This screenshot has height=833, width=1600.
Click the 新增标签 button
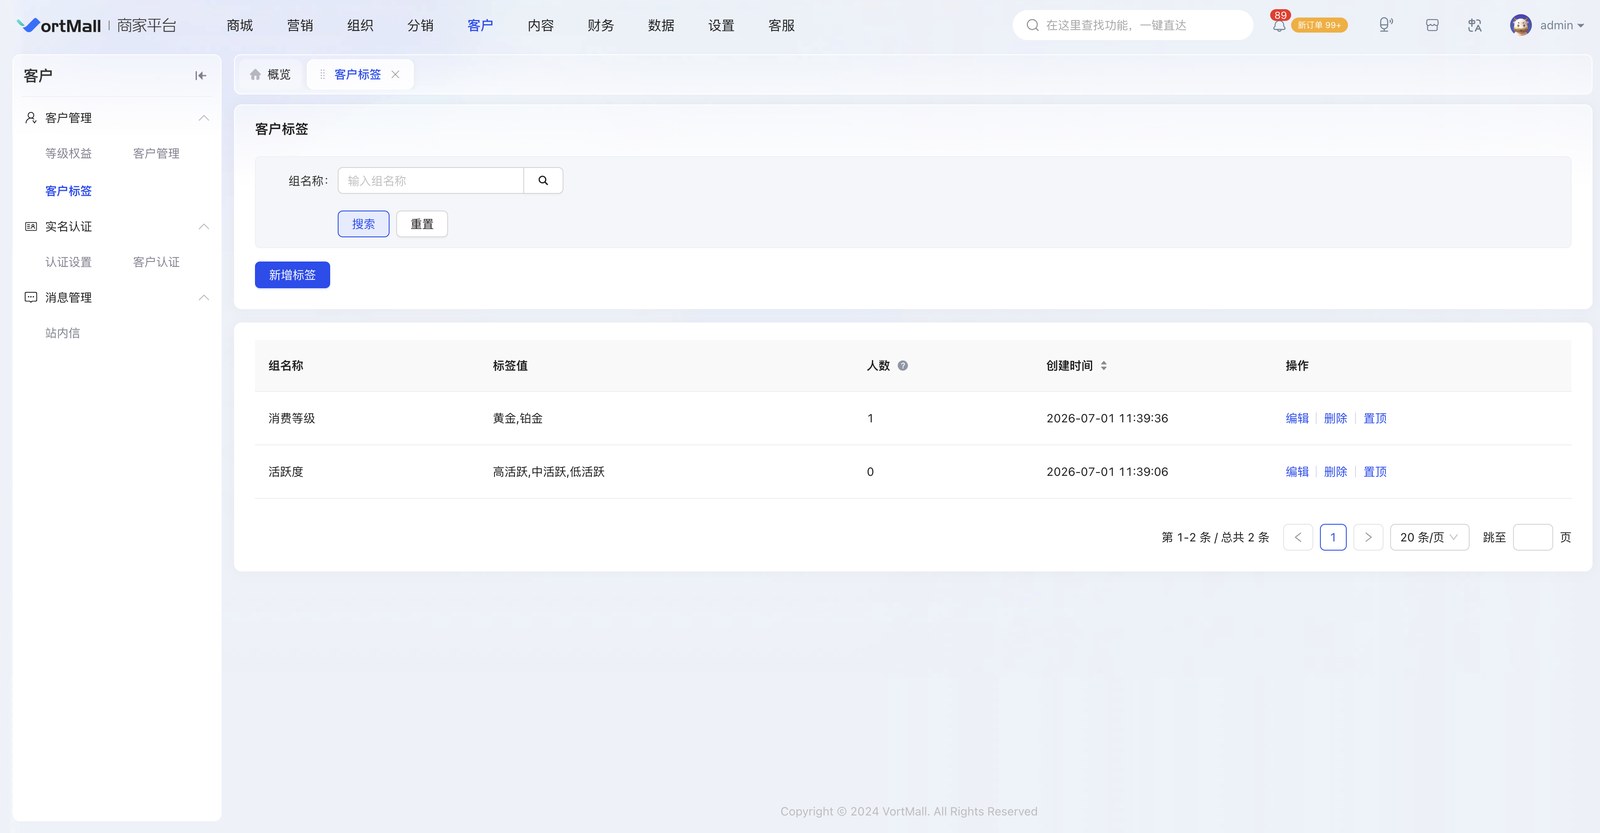click(292, 275)
